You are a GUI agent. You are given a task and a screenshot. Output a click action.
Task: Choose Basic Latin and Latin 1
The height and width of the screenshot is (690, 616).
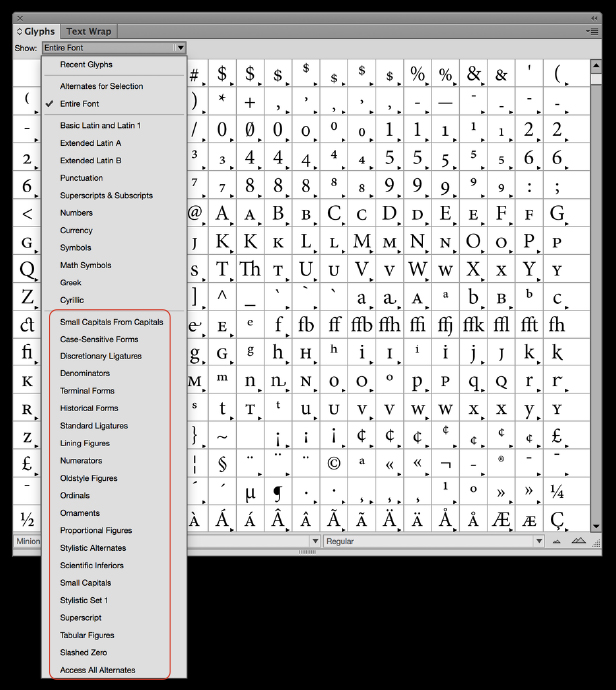point(114,125)
